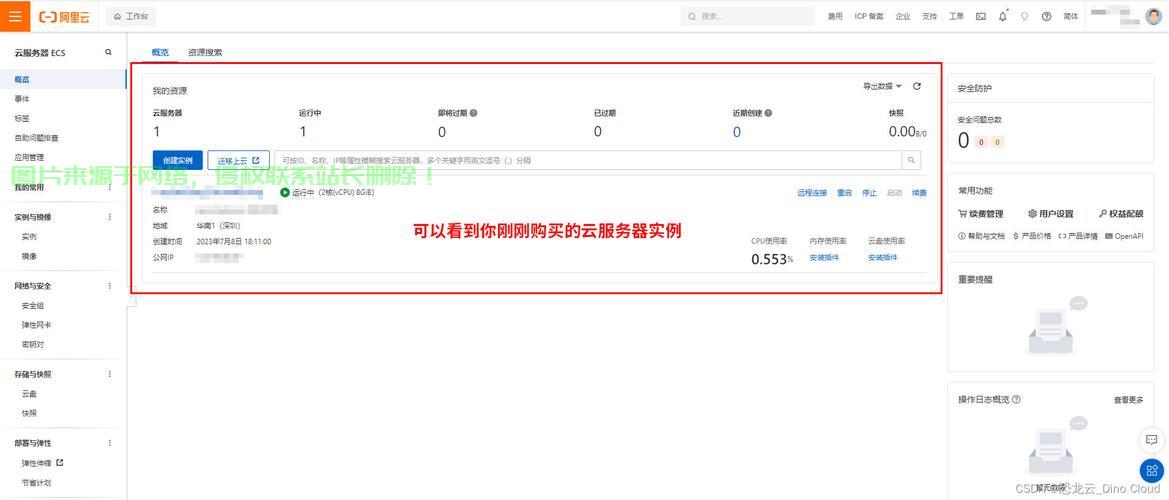
Task: Click the instance search magnifier button
Action: 911,160
